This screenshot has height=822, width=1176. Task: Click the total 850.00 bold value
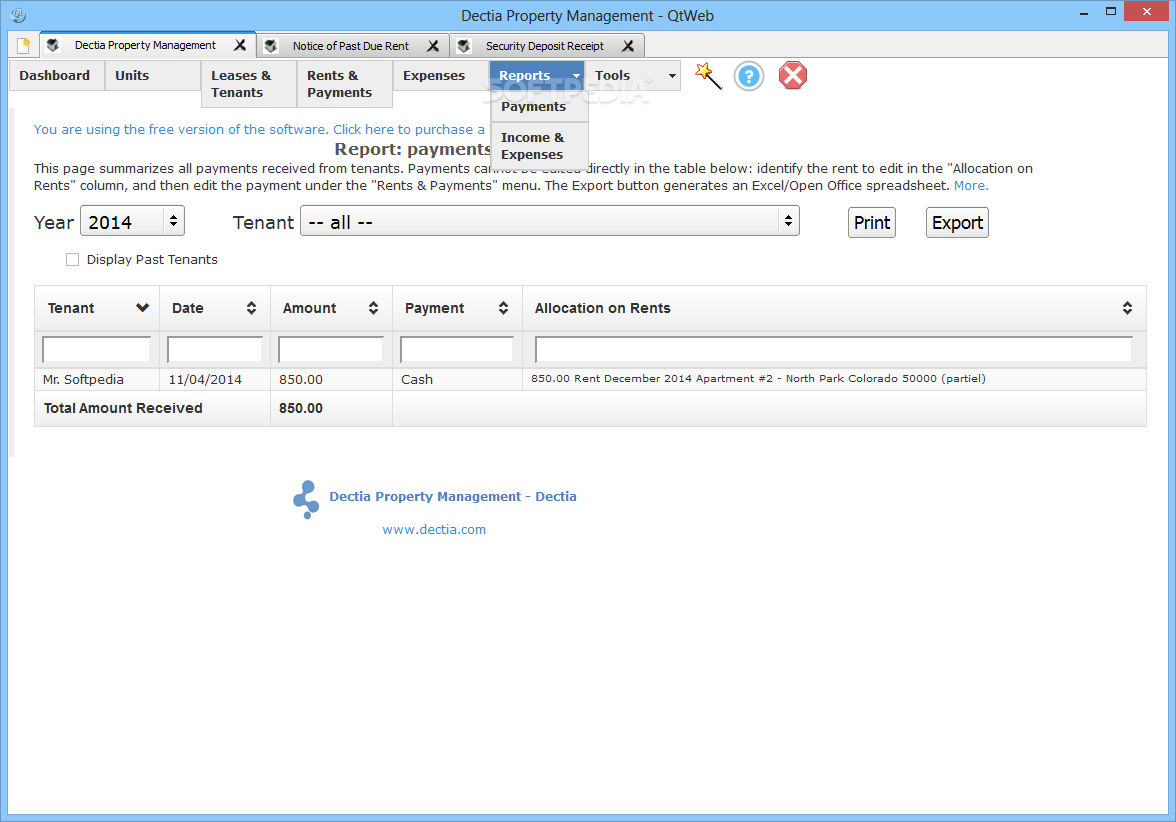(301, 408)
